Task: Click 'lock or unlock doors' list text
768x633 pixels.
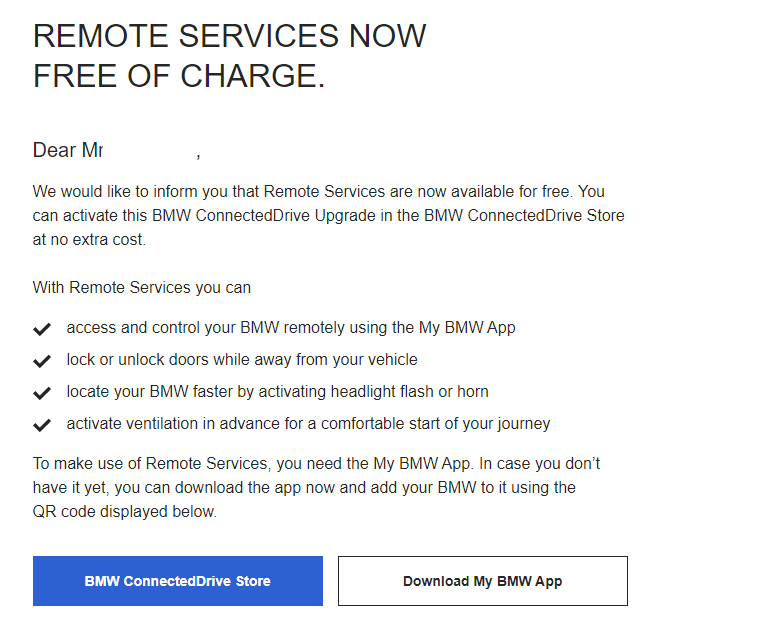Action: pos(242,359)
